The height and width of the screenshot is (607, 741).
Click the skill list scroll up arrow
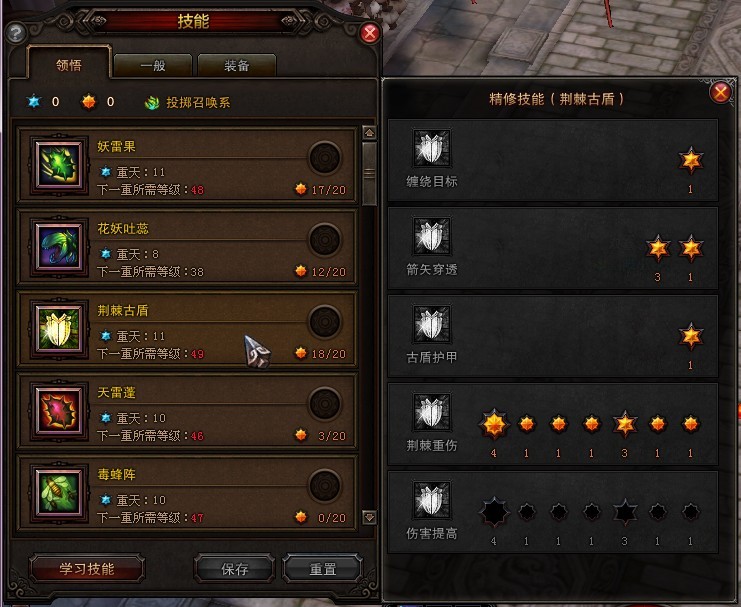[x=369, y=133]
